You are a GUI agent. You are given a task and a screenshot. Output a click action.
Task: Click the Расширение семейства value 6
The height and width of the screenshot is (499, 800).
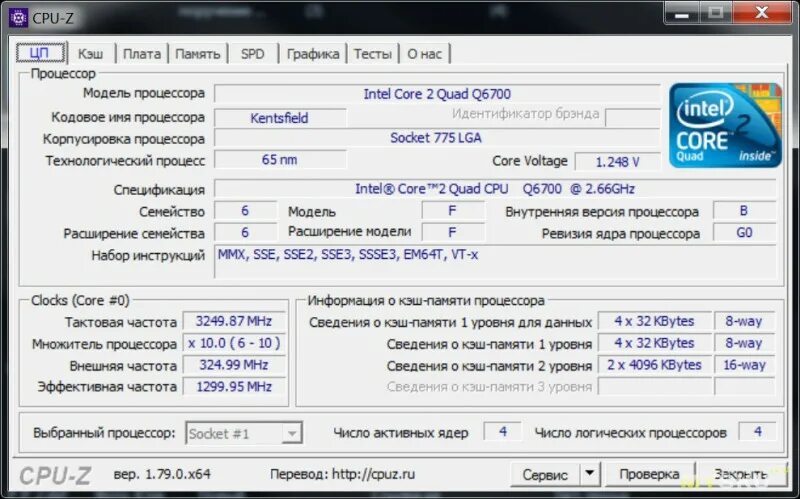pyautogui.click(x=245, y=233)
